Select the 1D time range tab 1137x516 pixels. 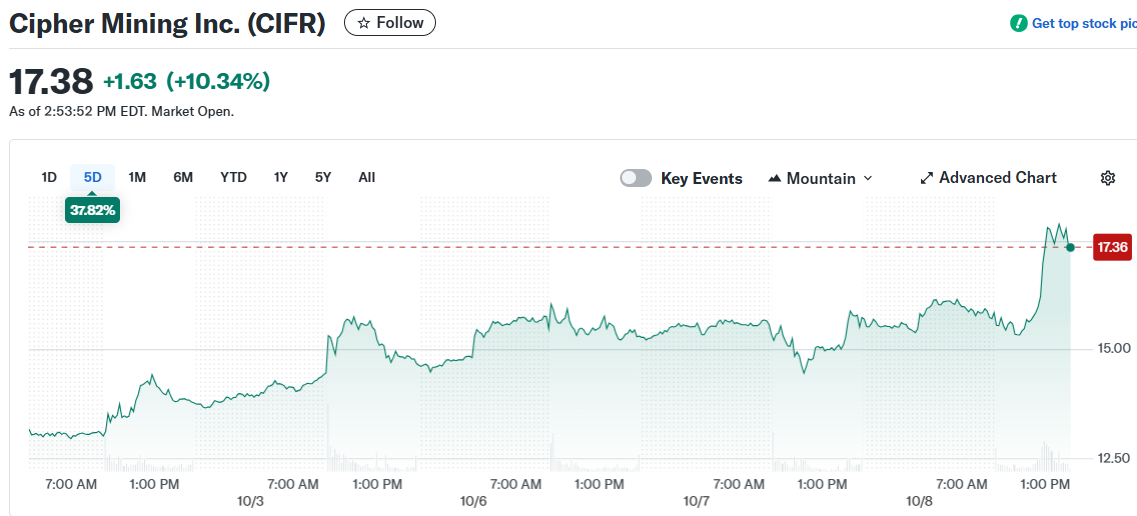[49, 177]
